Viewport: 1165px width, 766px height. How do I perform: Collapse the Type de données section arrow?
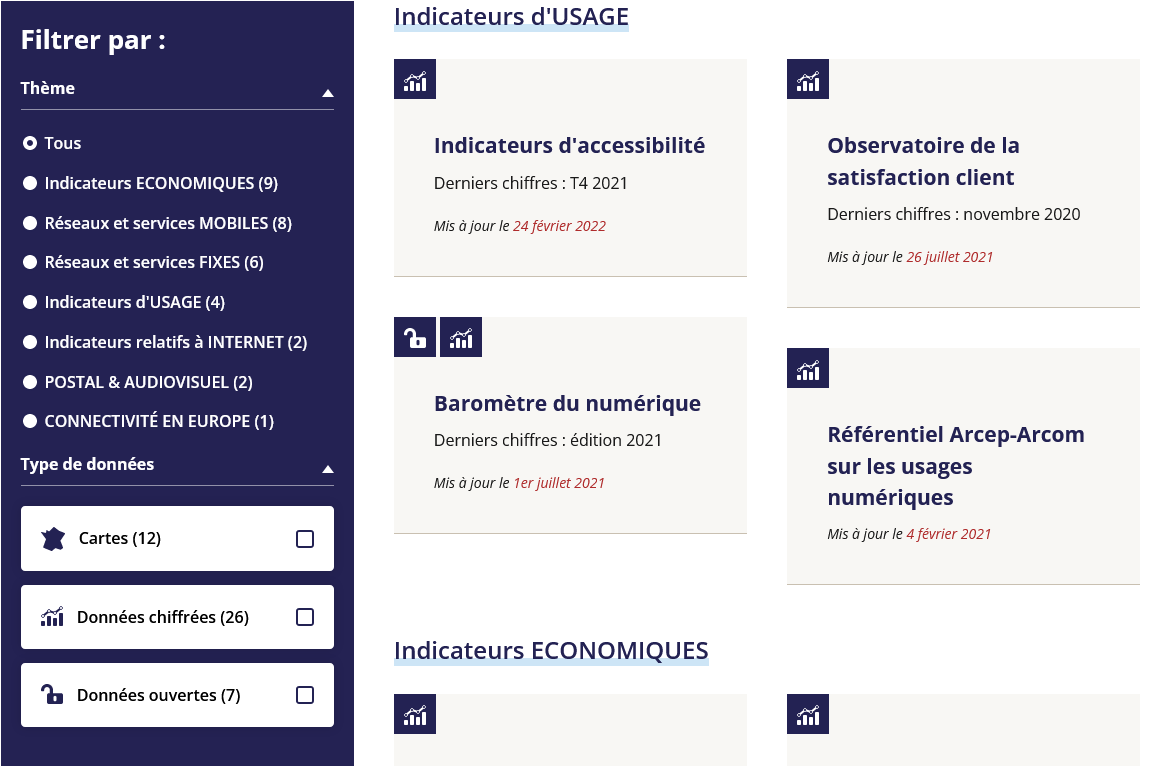[x=327, y=469]
